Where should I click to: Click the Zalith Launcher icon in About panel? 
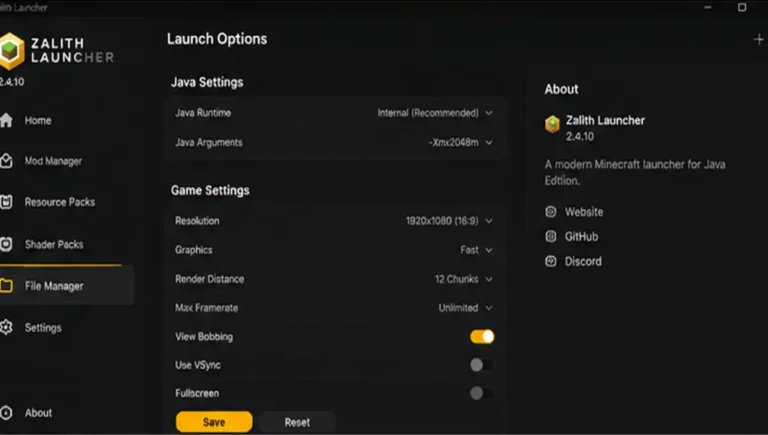[552, 124]
